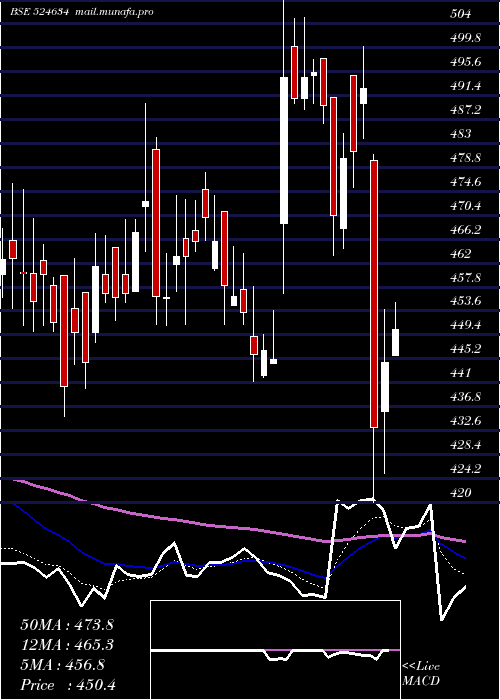Select the 428.4 price axis label
500x700 pixels.
coord(466,445)
